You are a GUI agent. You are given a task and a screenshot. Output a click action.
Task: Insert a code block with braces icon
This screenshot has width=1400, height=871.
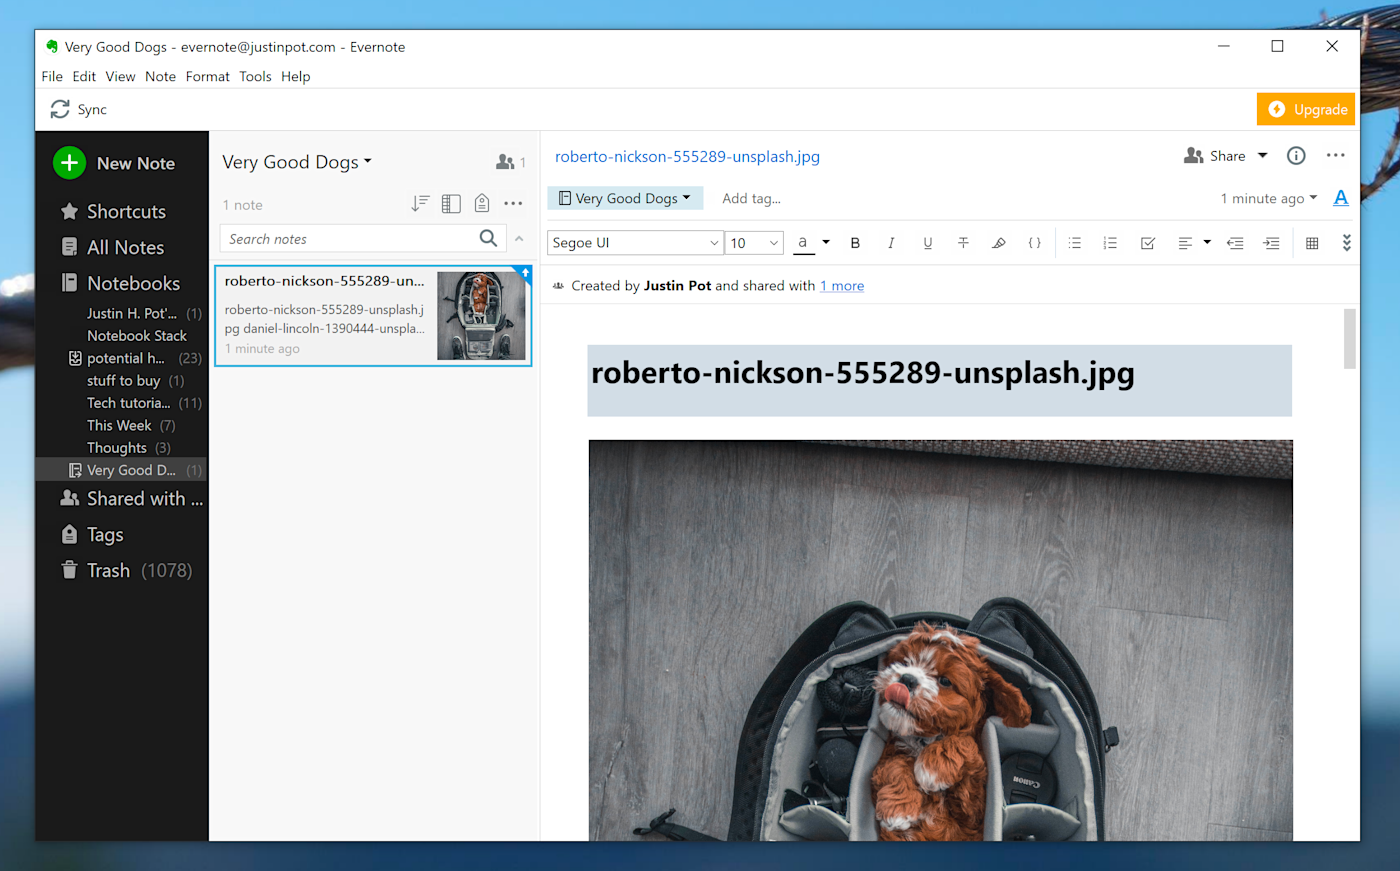point(1034,243)
